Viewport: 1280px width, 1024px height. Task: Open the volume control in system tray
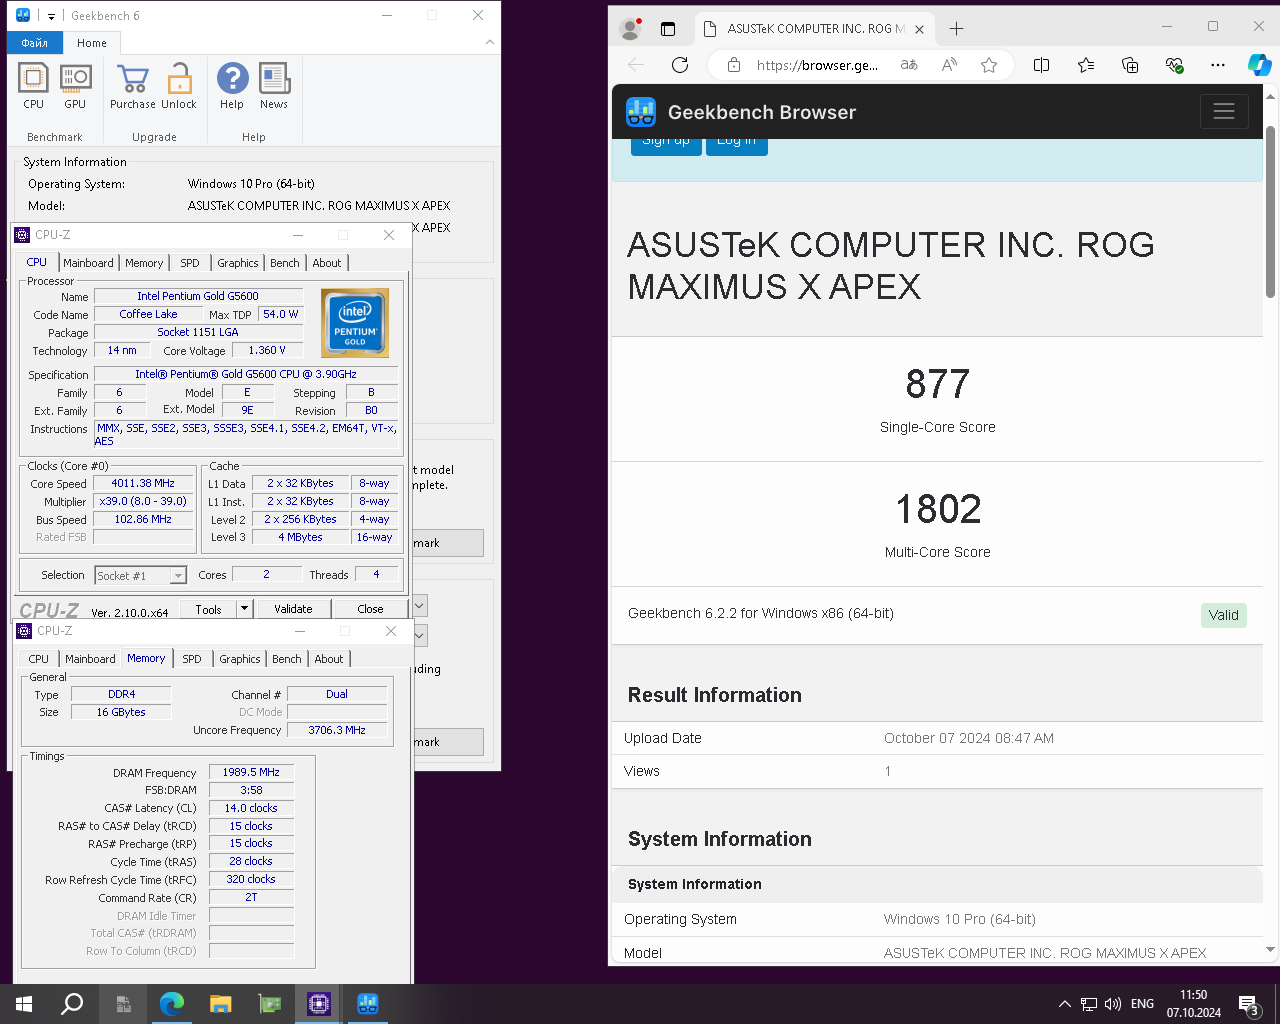tap(1113, 1004)
